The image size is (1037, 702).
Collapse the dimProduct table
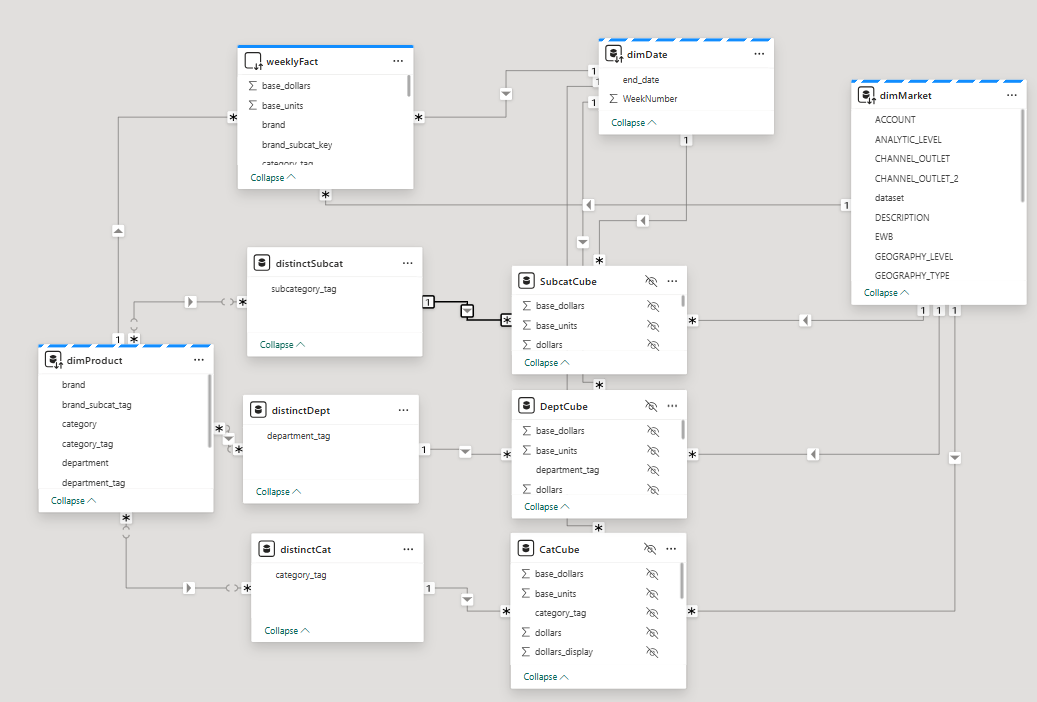click(x=73, y=501)
